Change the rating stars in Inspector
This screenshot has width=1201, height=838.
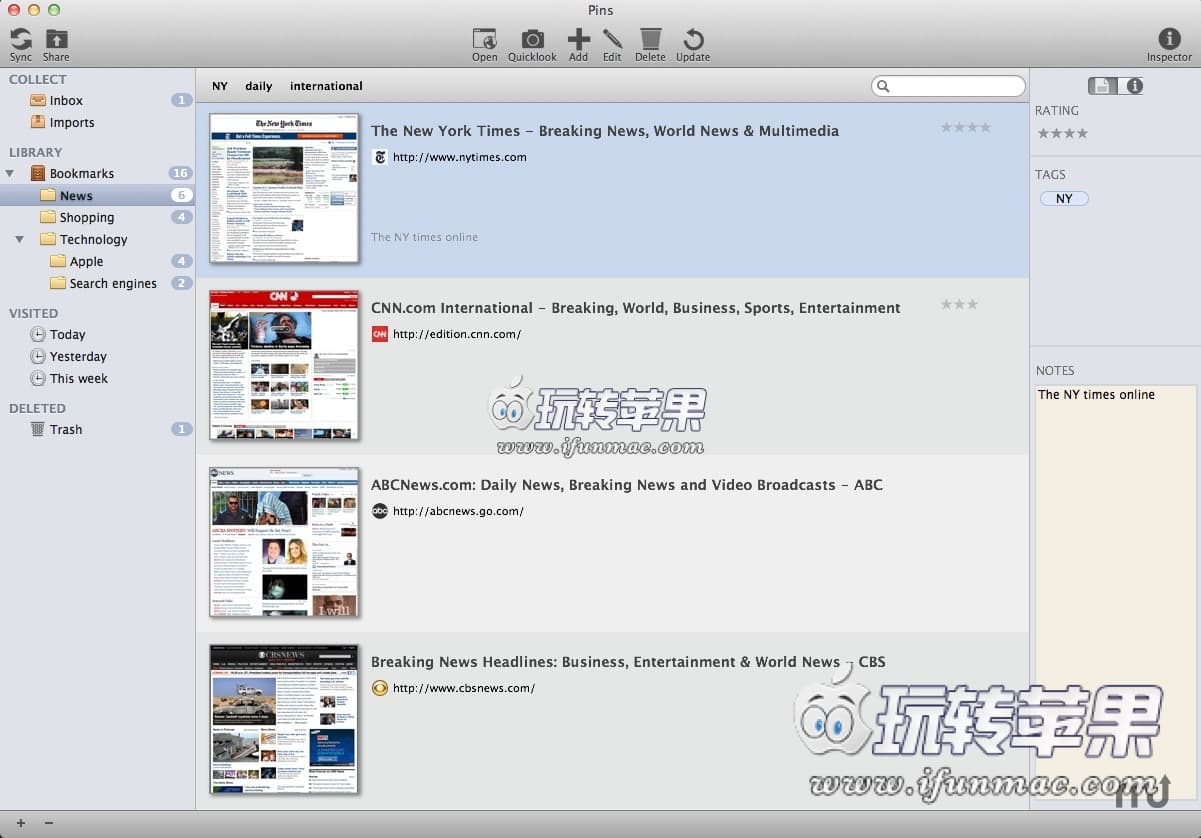point(1062,133)
